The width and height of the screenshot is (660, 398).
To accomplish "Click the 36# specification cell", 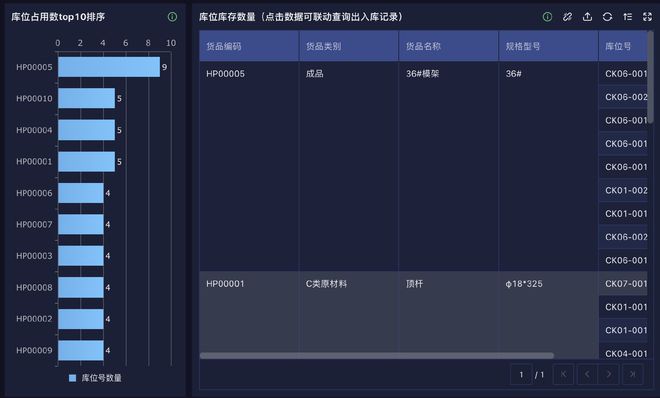I will 548,166.
